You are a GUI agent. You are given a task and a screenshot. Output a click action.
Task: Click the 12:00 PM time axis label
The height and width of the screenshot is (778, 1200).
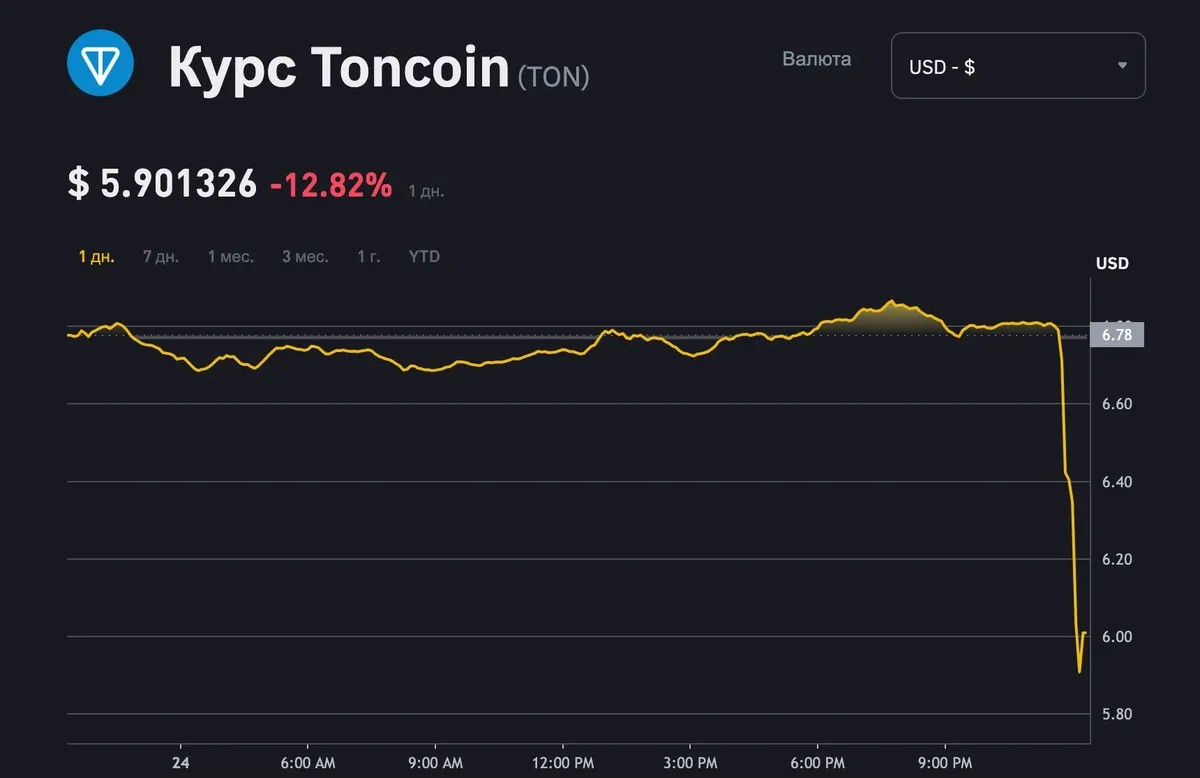(x=562, y=763)
